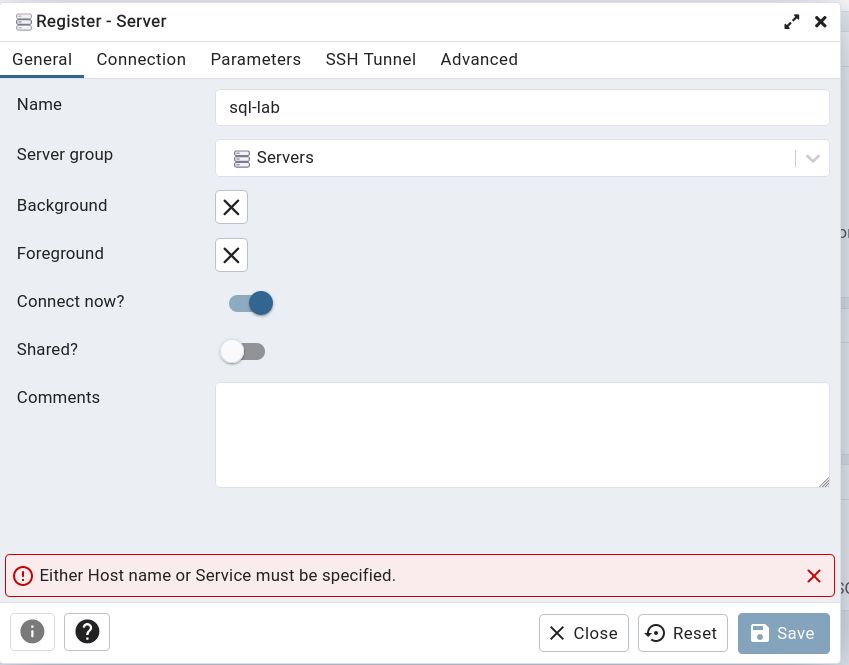This screenshot has height=665, width=849.
Task: Choose a Foreground color swatch
Action: [231, 255]
